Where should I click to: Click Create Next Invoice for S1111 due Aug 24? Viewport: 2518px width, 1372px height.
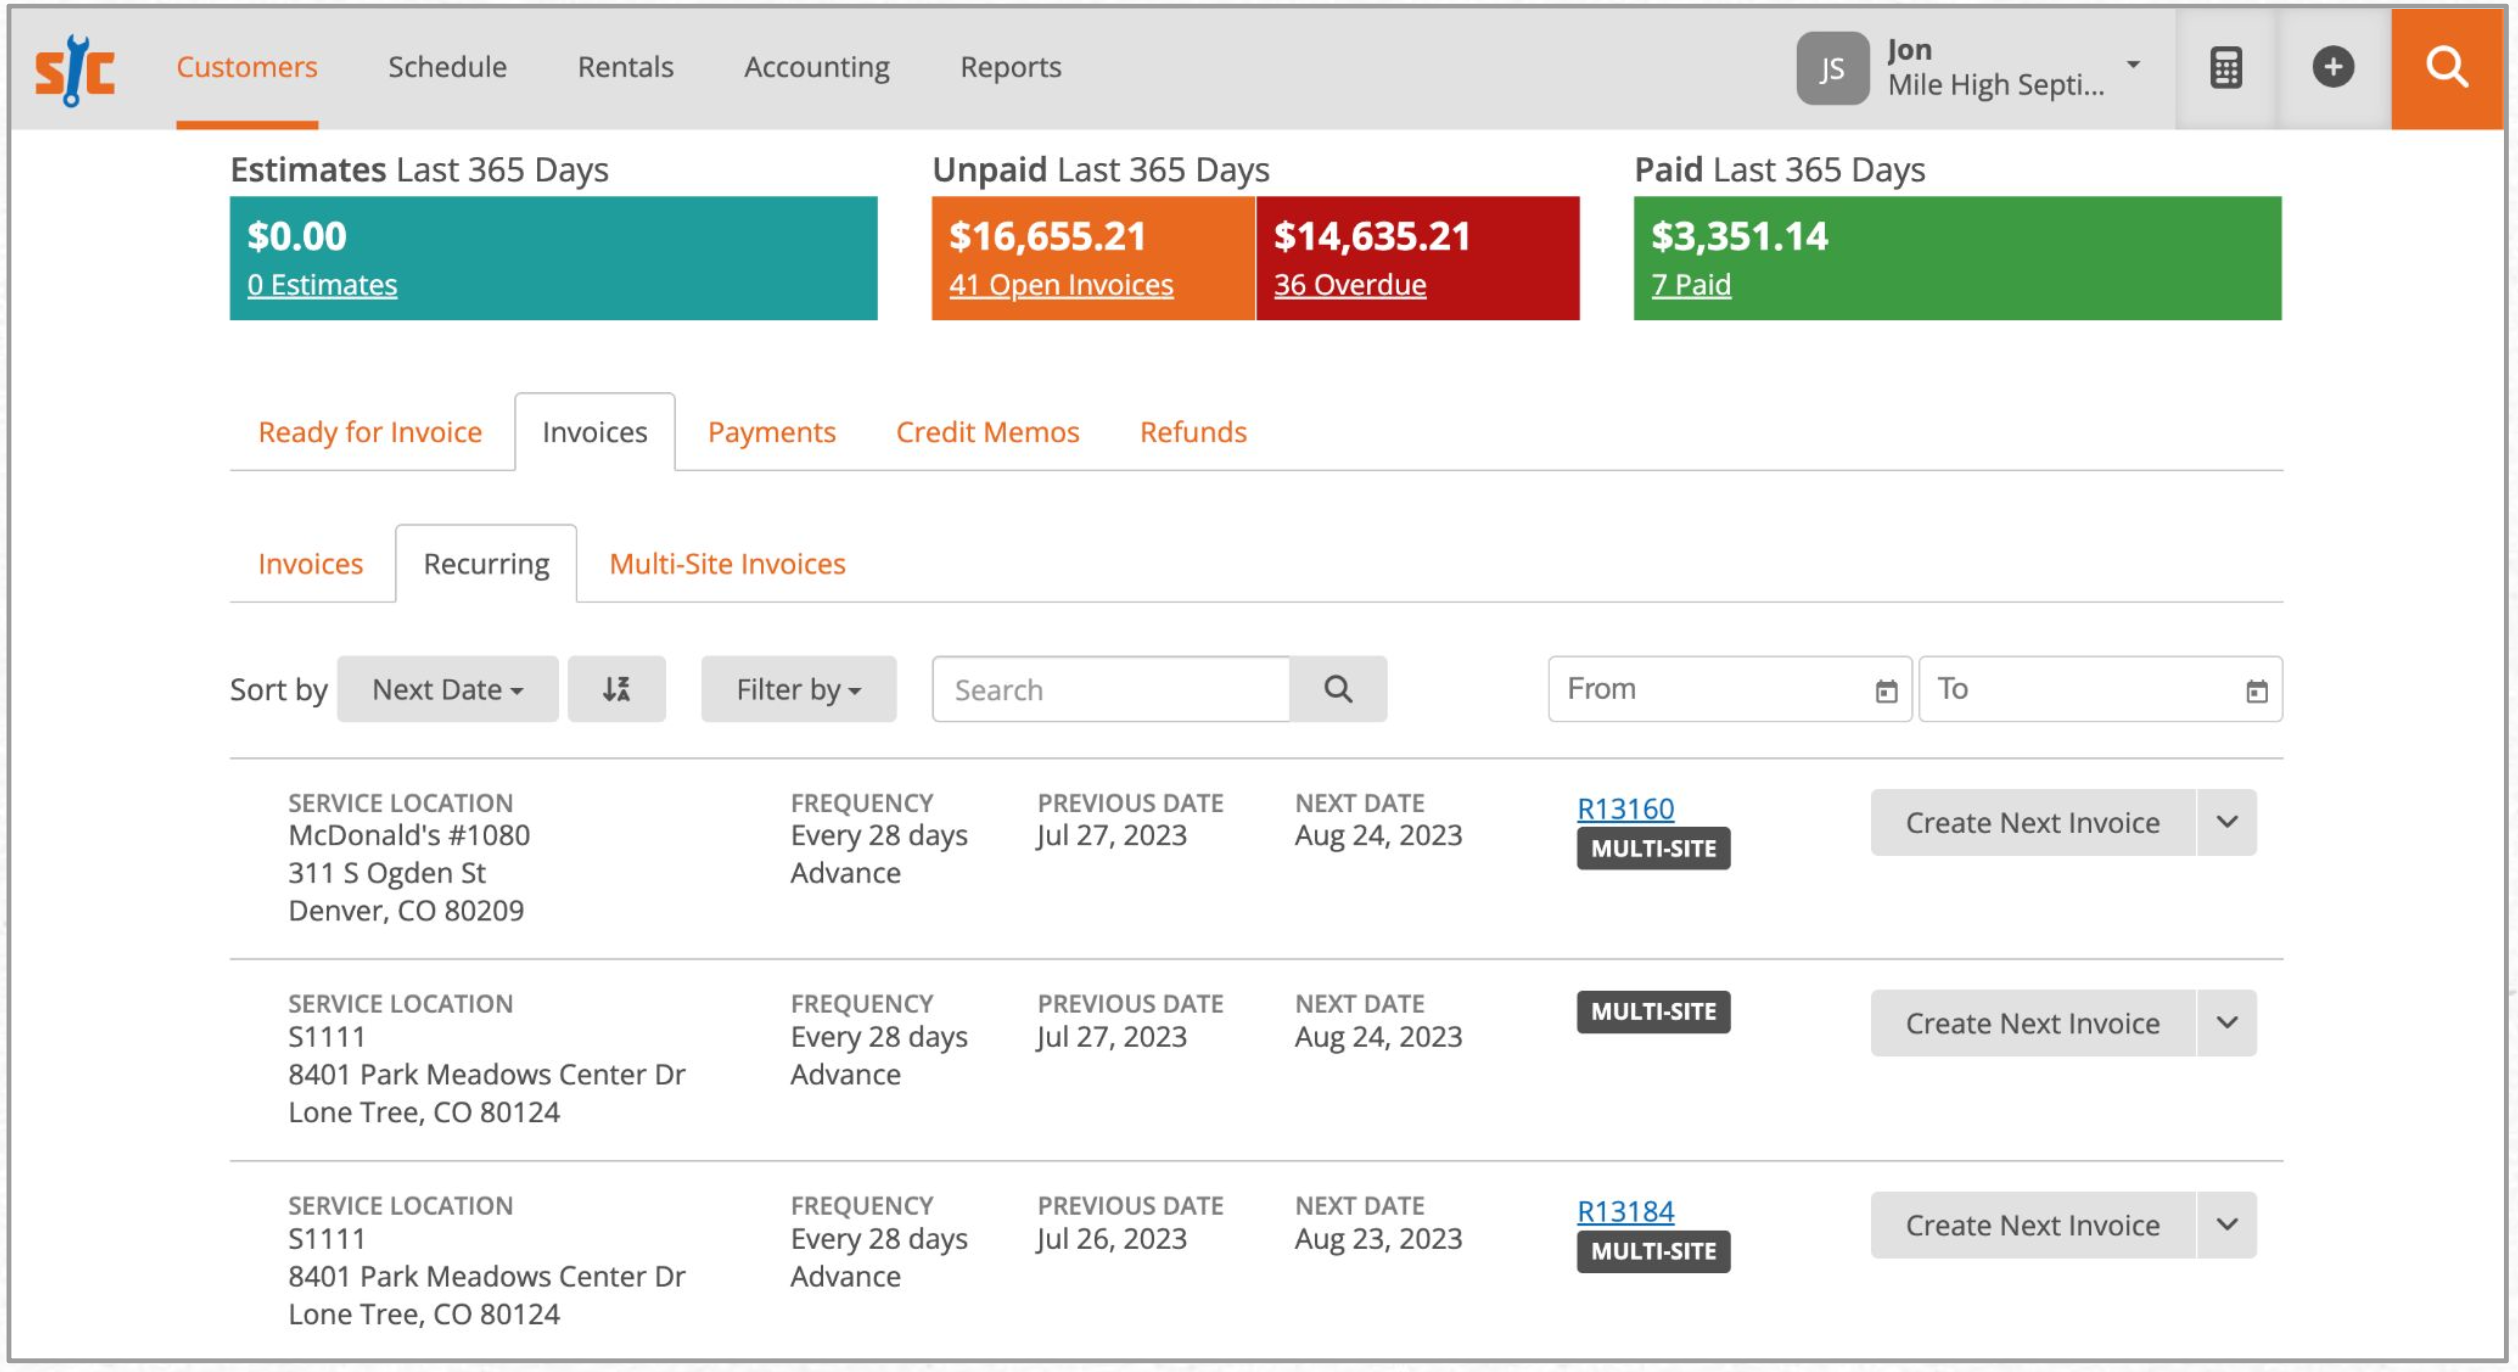click(x=2032, y=1022)
